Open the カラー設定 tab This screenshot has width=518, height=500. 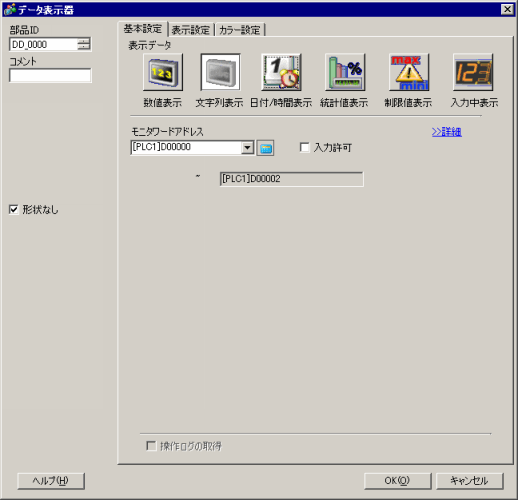point(240,30)
